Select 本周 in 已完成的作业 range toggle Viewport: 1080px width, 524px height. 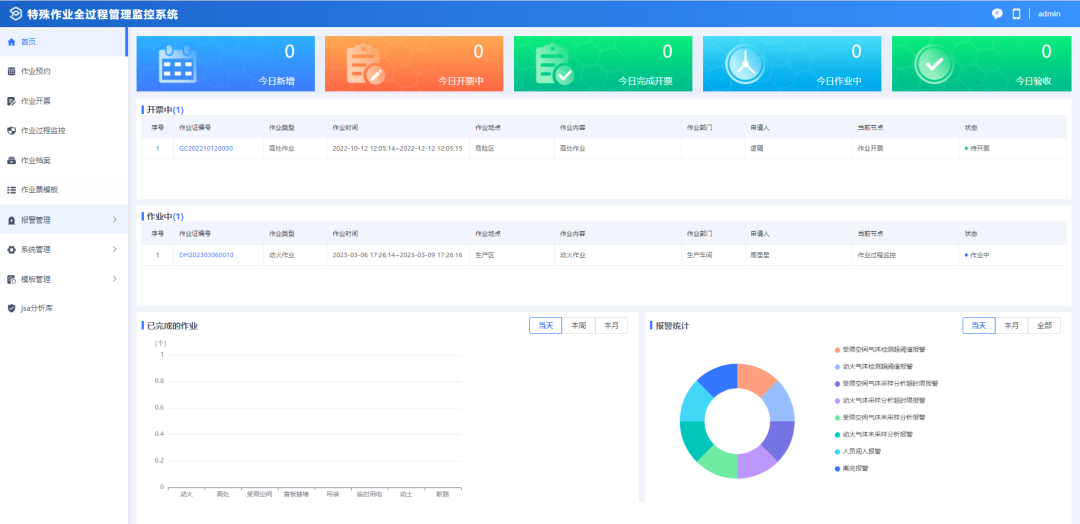(x=578, y=326)
